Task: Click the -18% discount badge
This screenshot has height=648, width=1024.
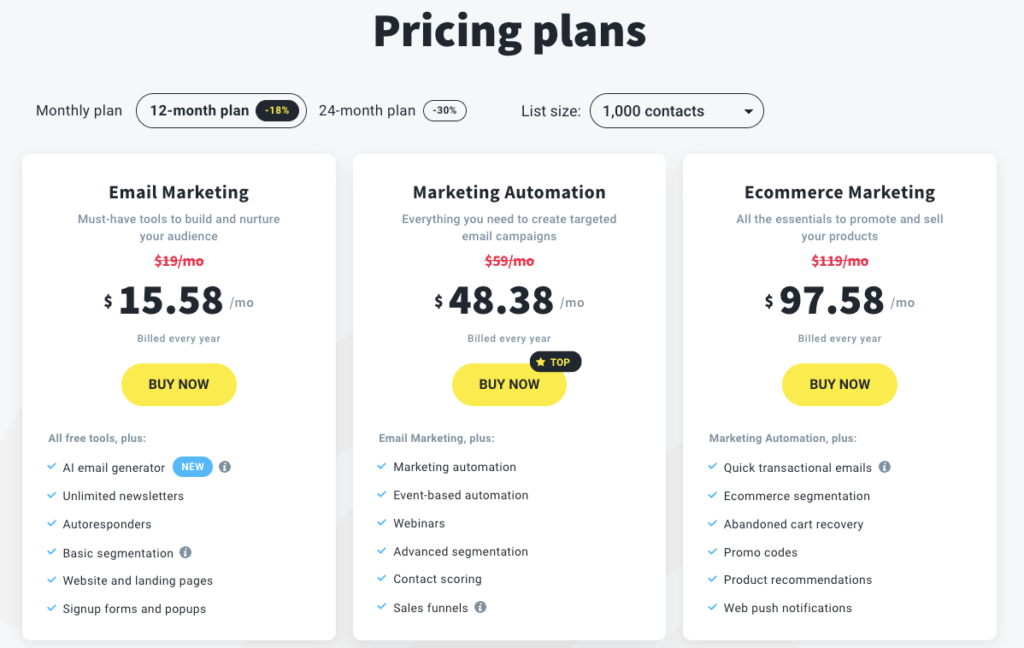Action: 277,111
